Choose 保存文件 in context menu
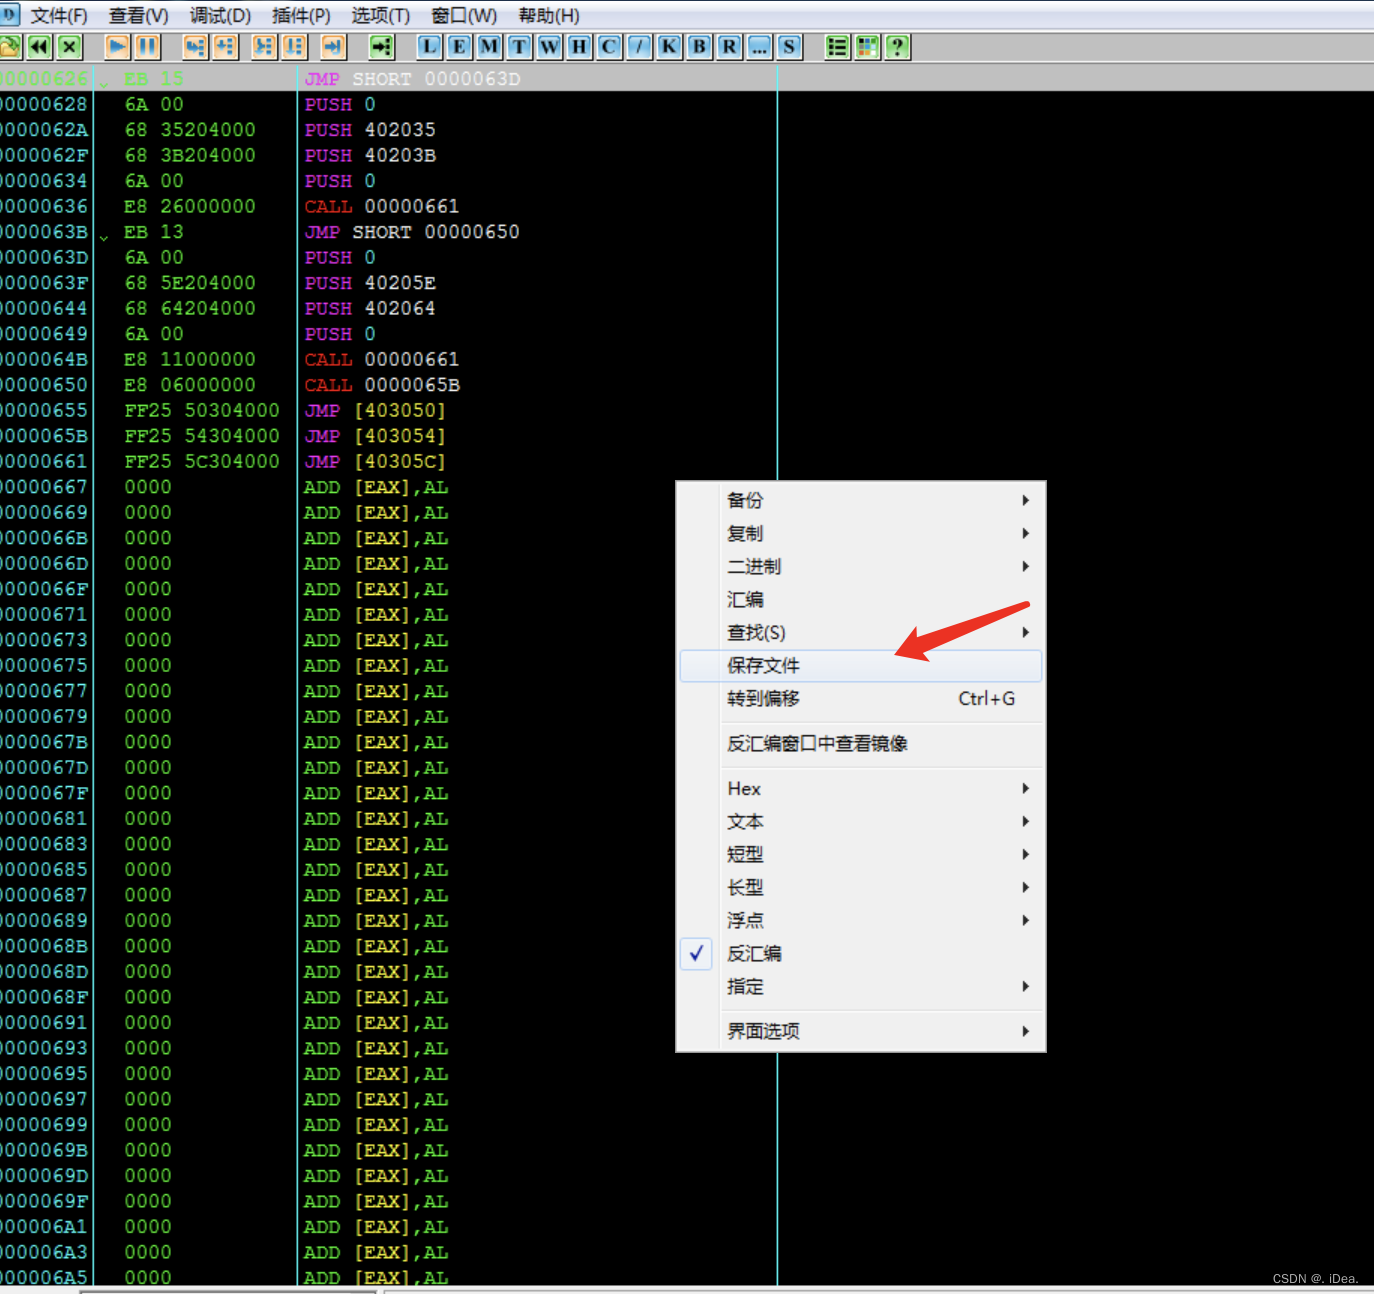 click(x=861, y=666)
